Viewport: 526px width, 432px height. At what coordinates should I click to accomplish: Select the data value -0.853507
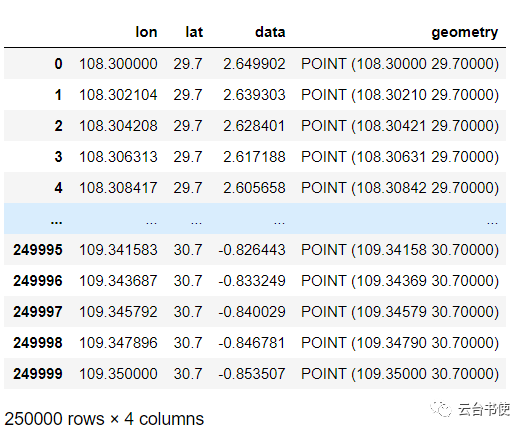tap(252, 374)
